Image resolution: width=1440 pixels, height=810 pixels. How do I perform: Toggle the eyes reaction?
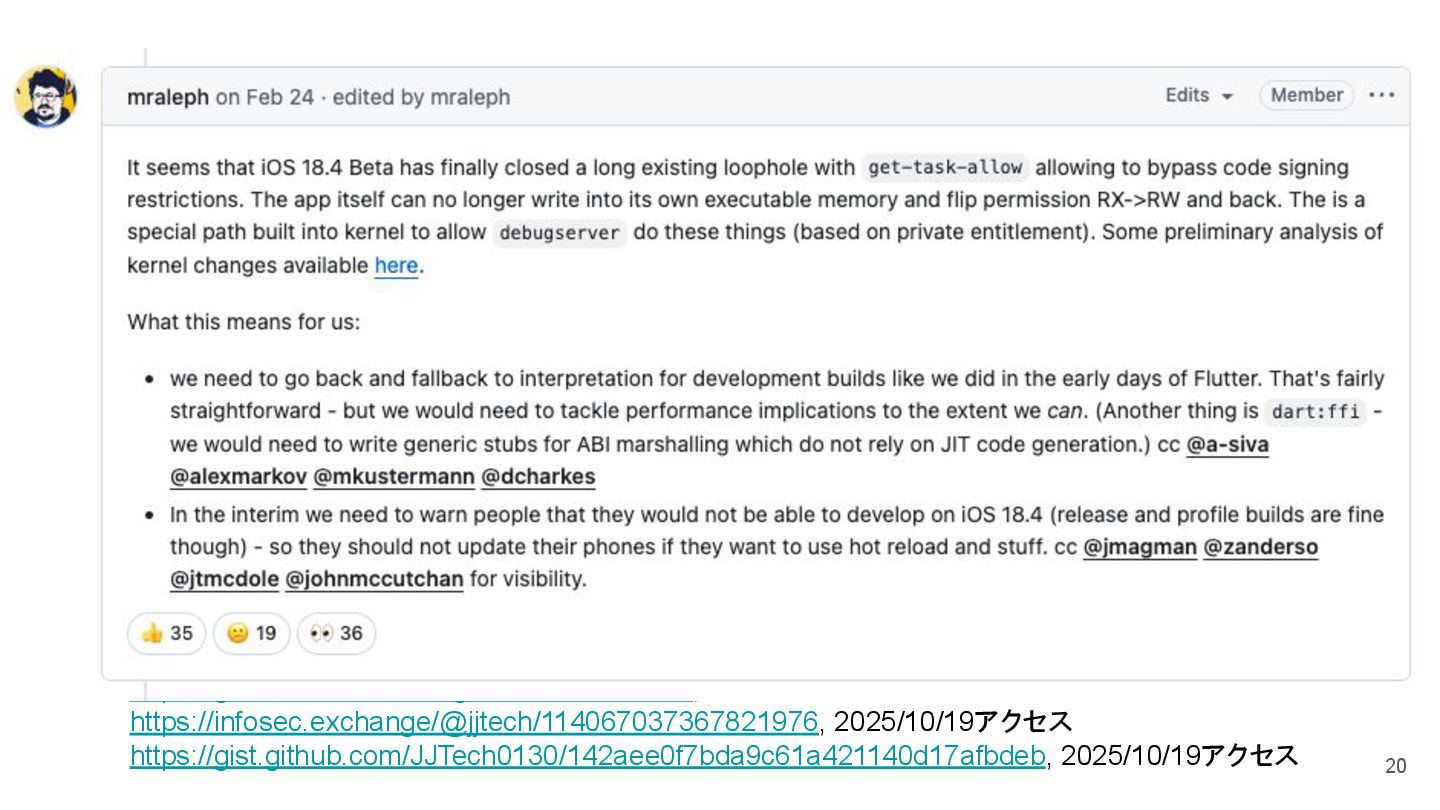click(x=337, y=633)
